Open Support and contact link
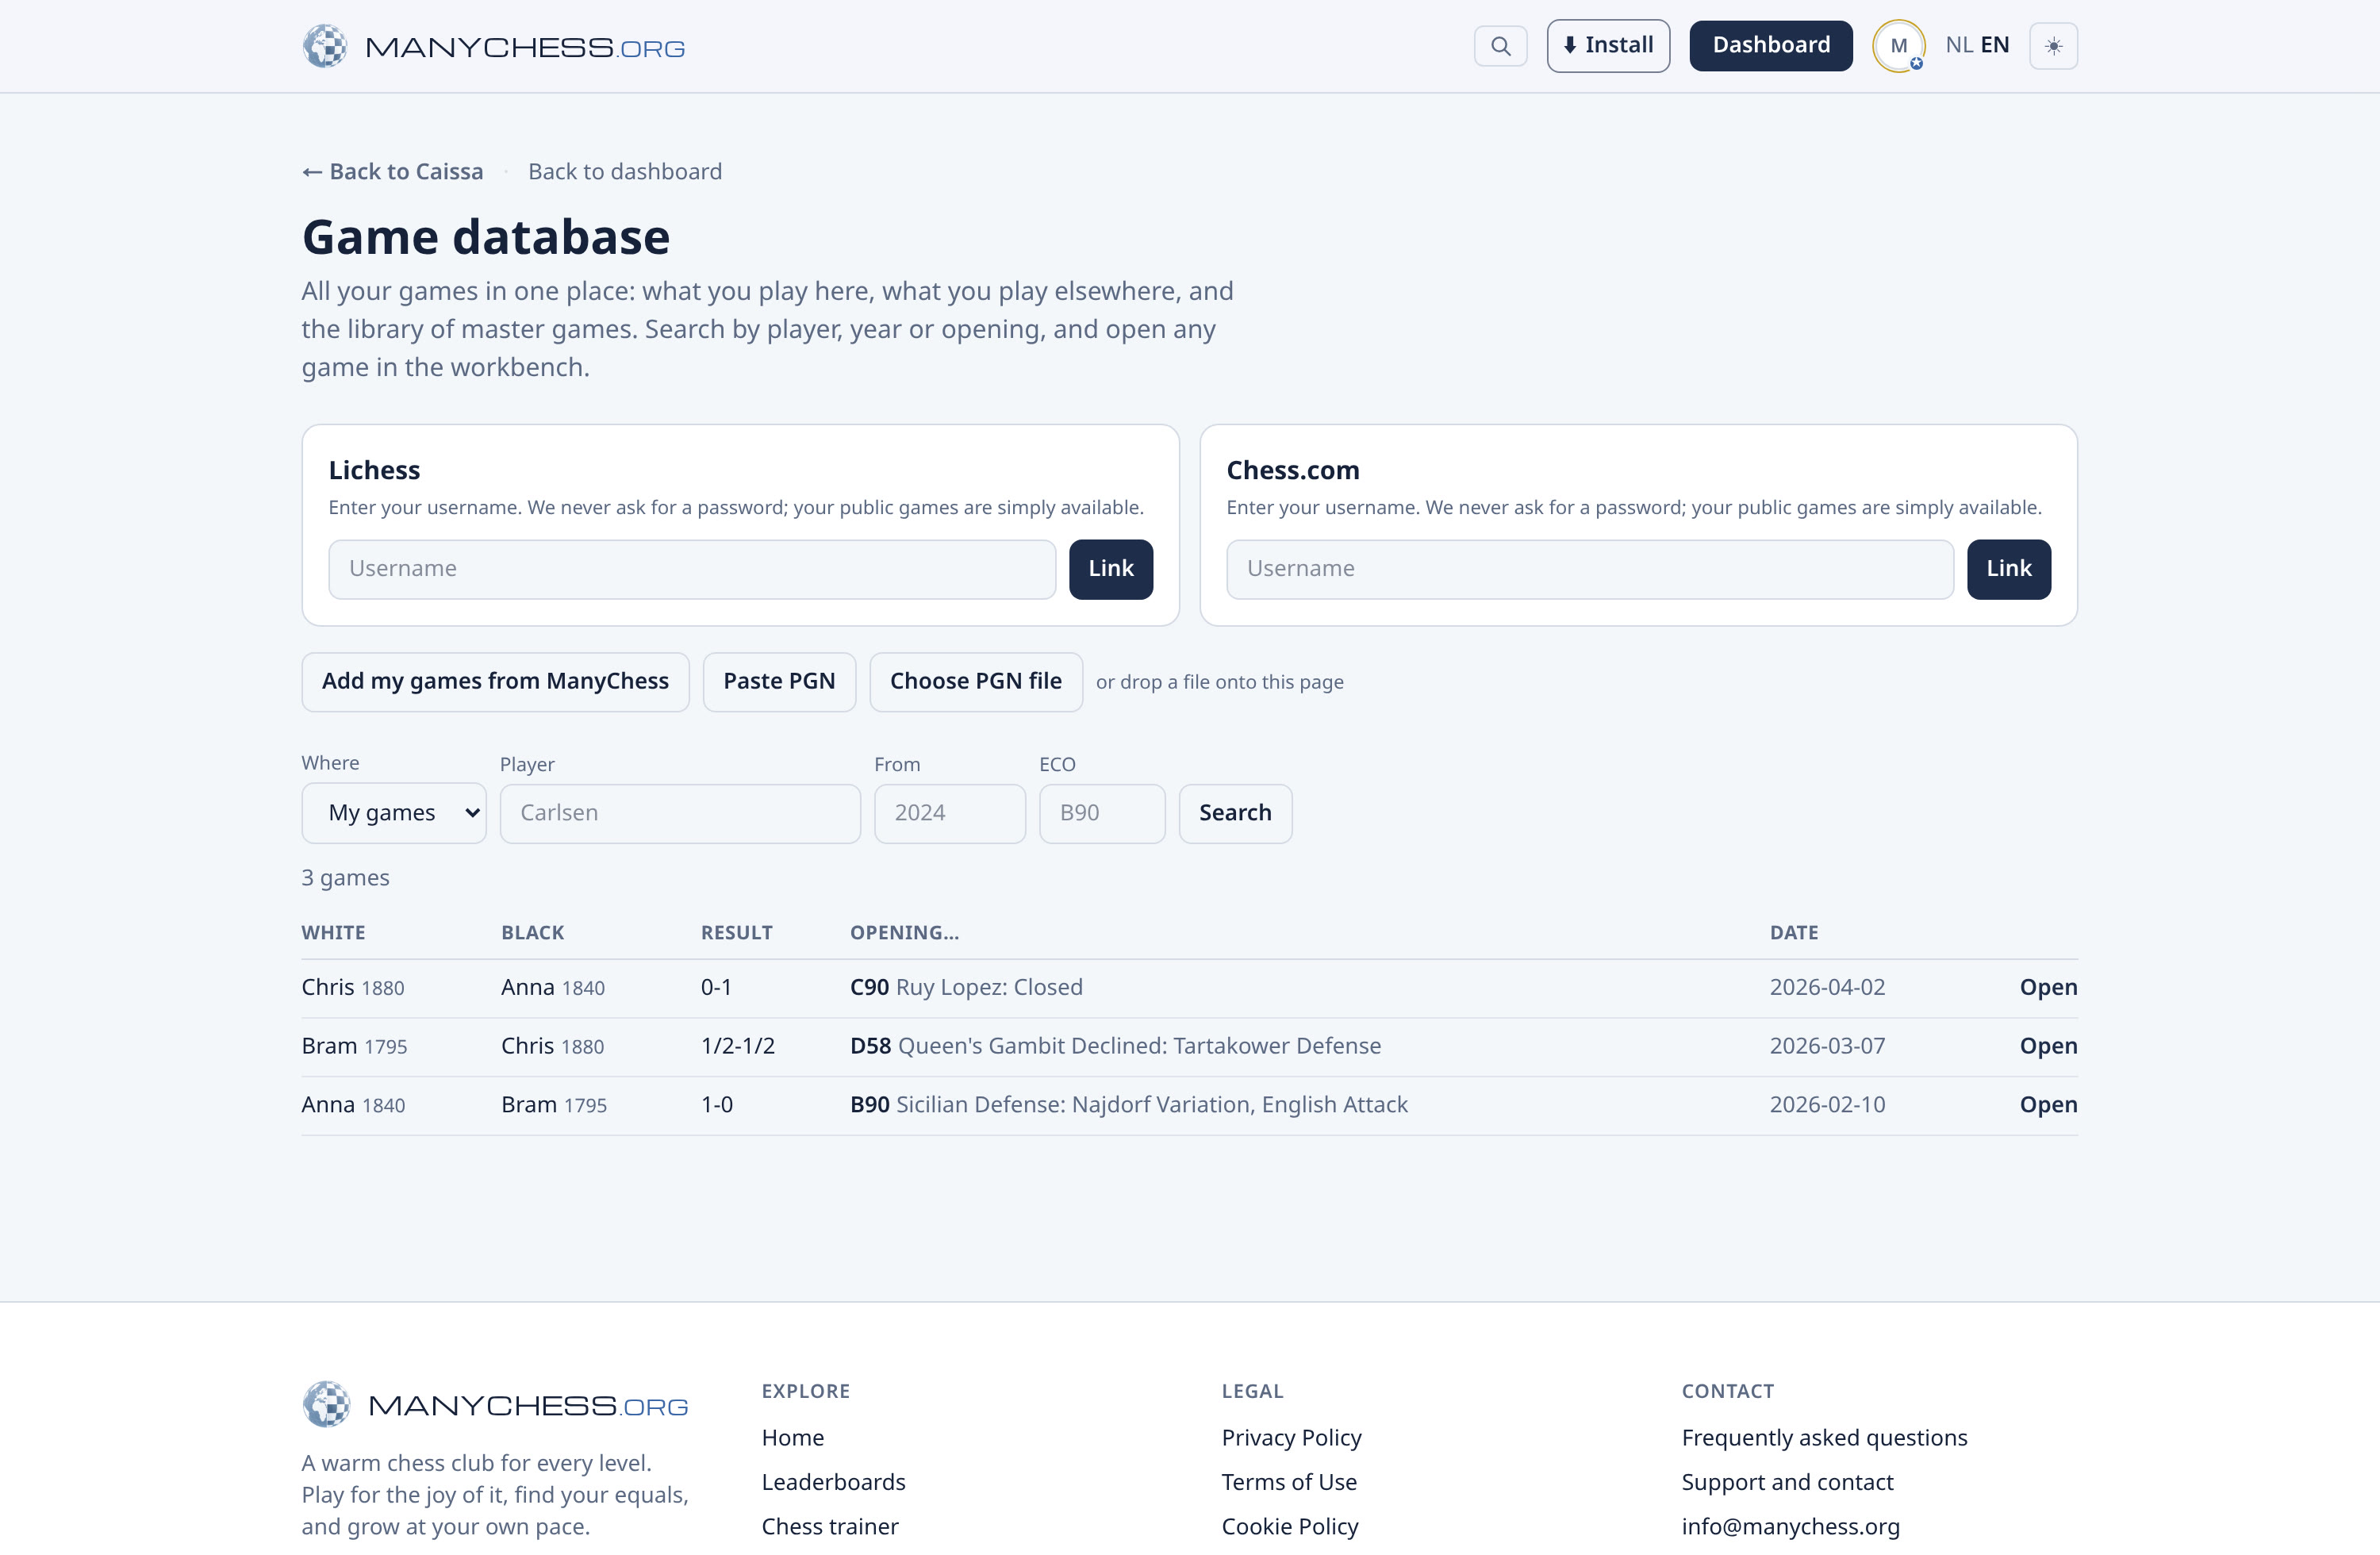This screenshot has width=2380, height=1555. [1787, 1483]
